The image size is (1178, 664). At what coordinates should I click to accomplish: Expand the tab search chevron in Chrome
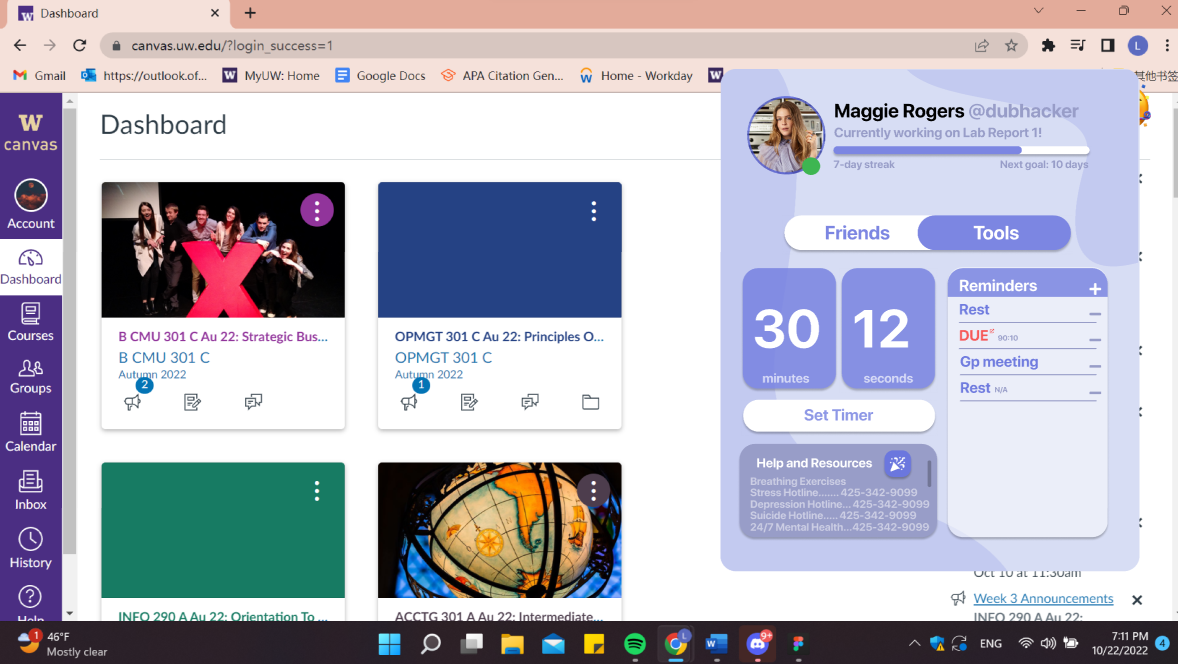tap(1038, 11)
